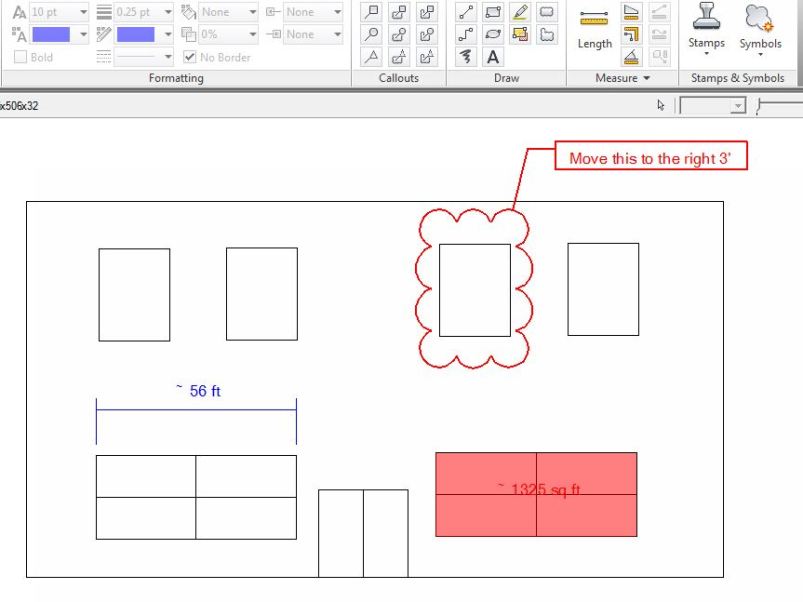Select Circle Callout with Rectangle Cloud tool
This screenshot has width=803, height=602.
point(399,34)
